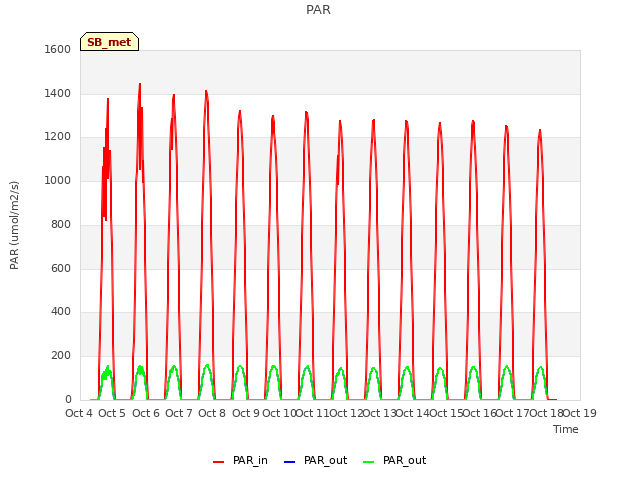The image size is (640, 480).
Task: Click the SB_met annotation box
Action: [109, 42]
